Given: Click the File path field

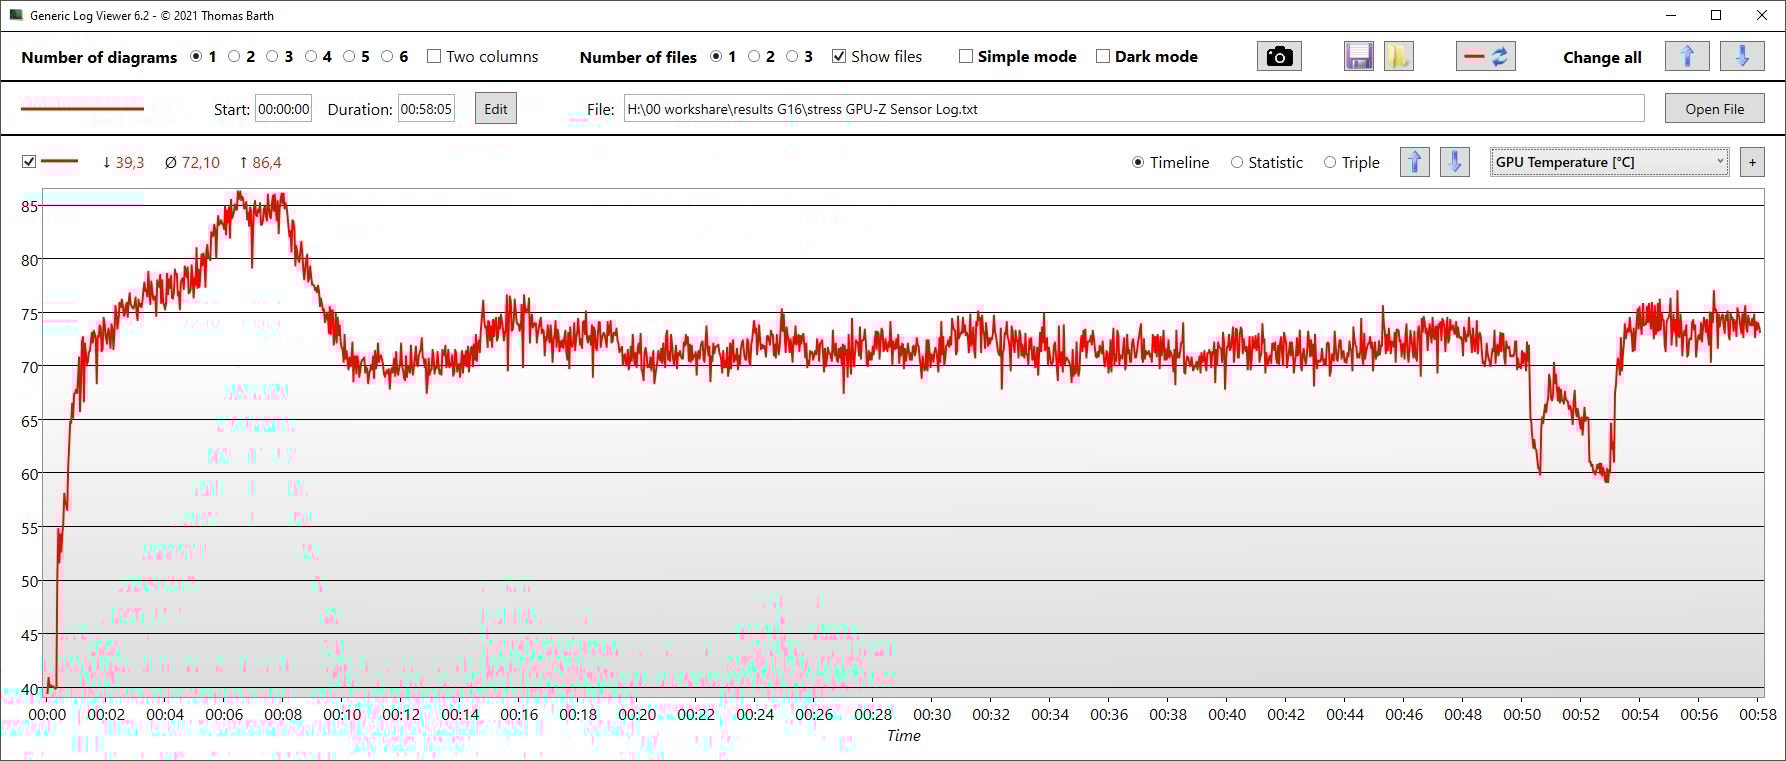Looking at the screenshot, I should pos(1134,109).
